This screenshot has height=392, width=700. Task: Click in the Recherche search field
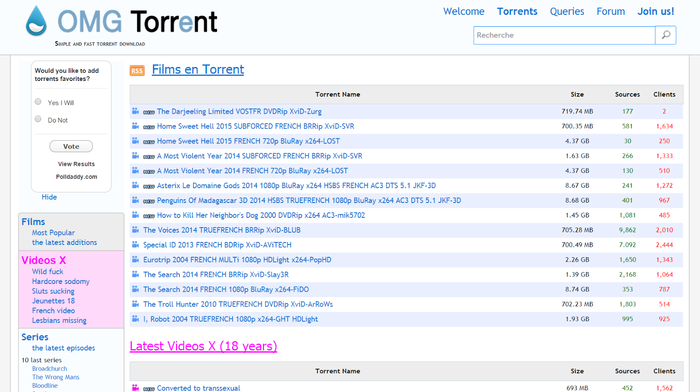pos(564,35)
